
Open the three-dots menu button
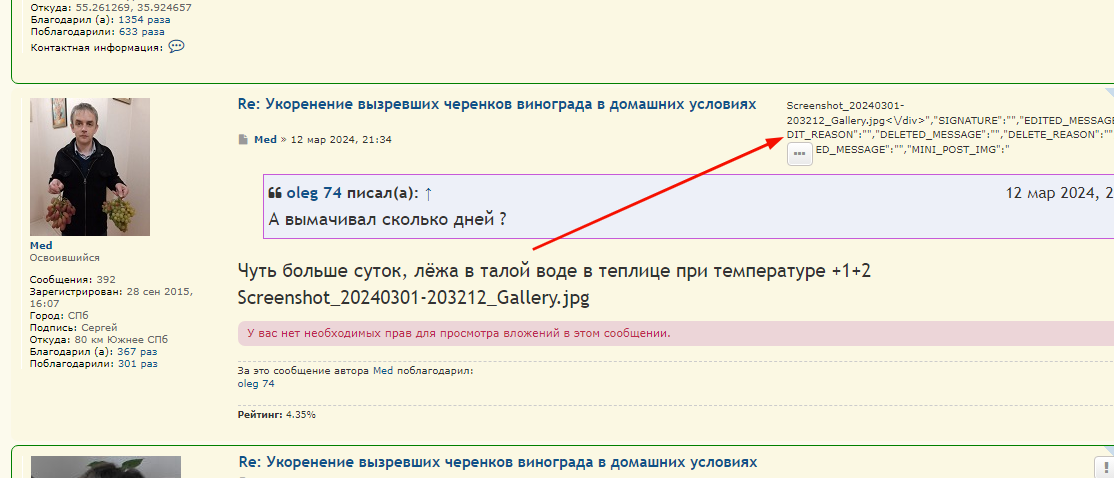(800, 153)
